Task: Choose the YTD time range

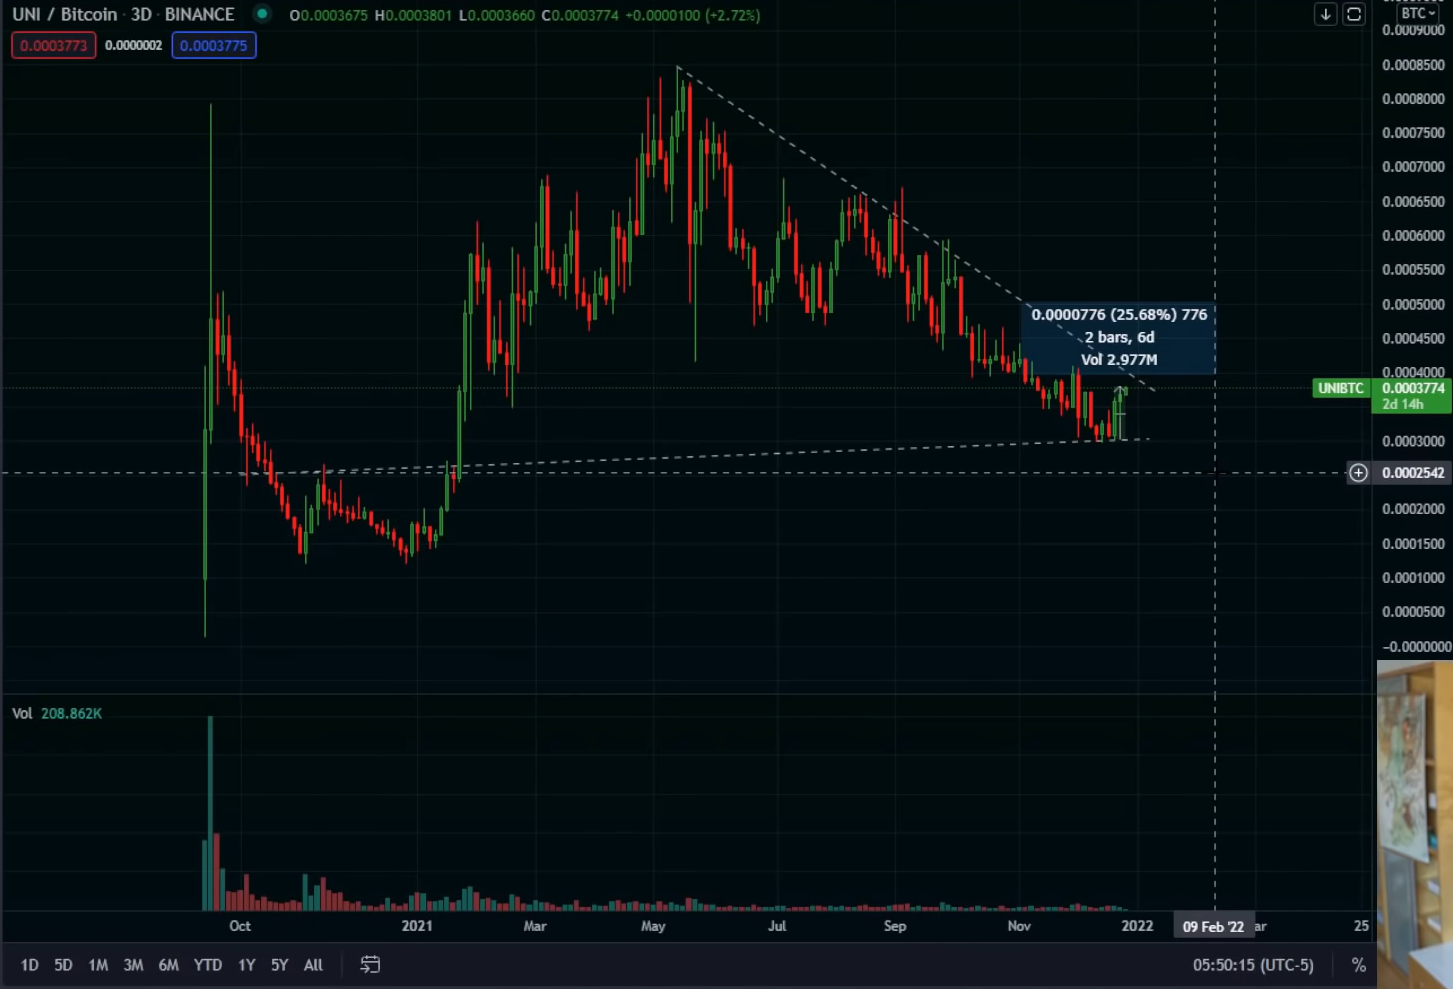Action: click(x=207, y=965)
